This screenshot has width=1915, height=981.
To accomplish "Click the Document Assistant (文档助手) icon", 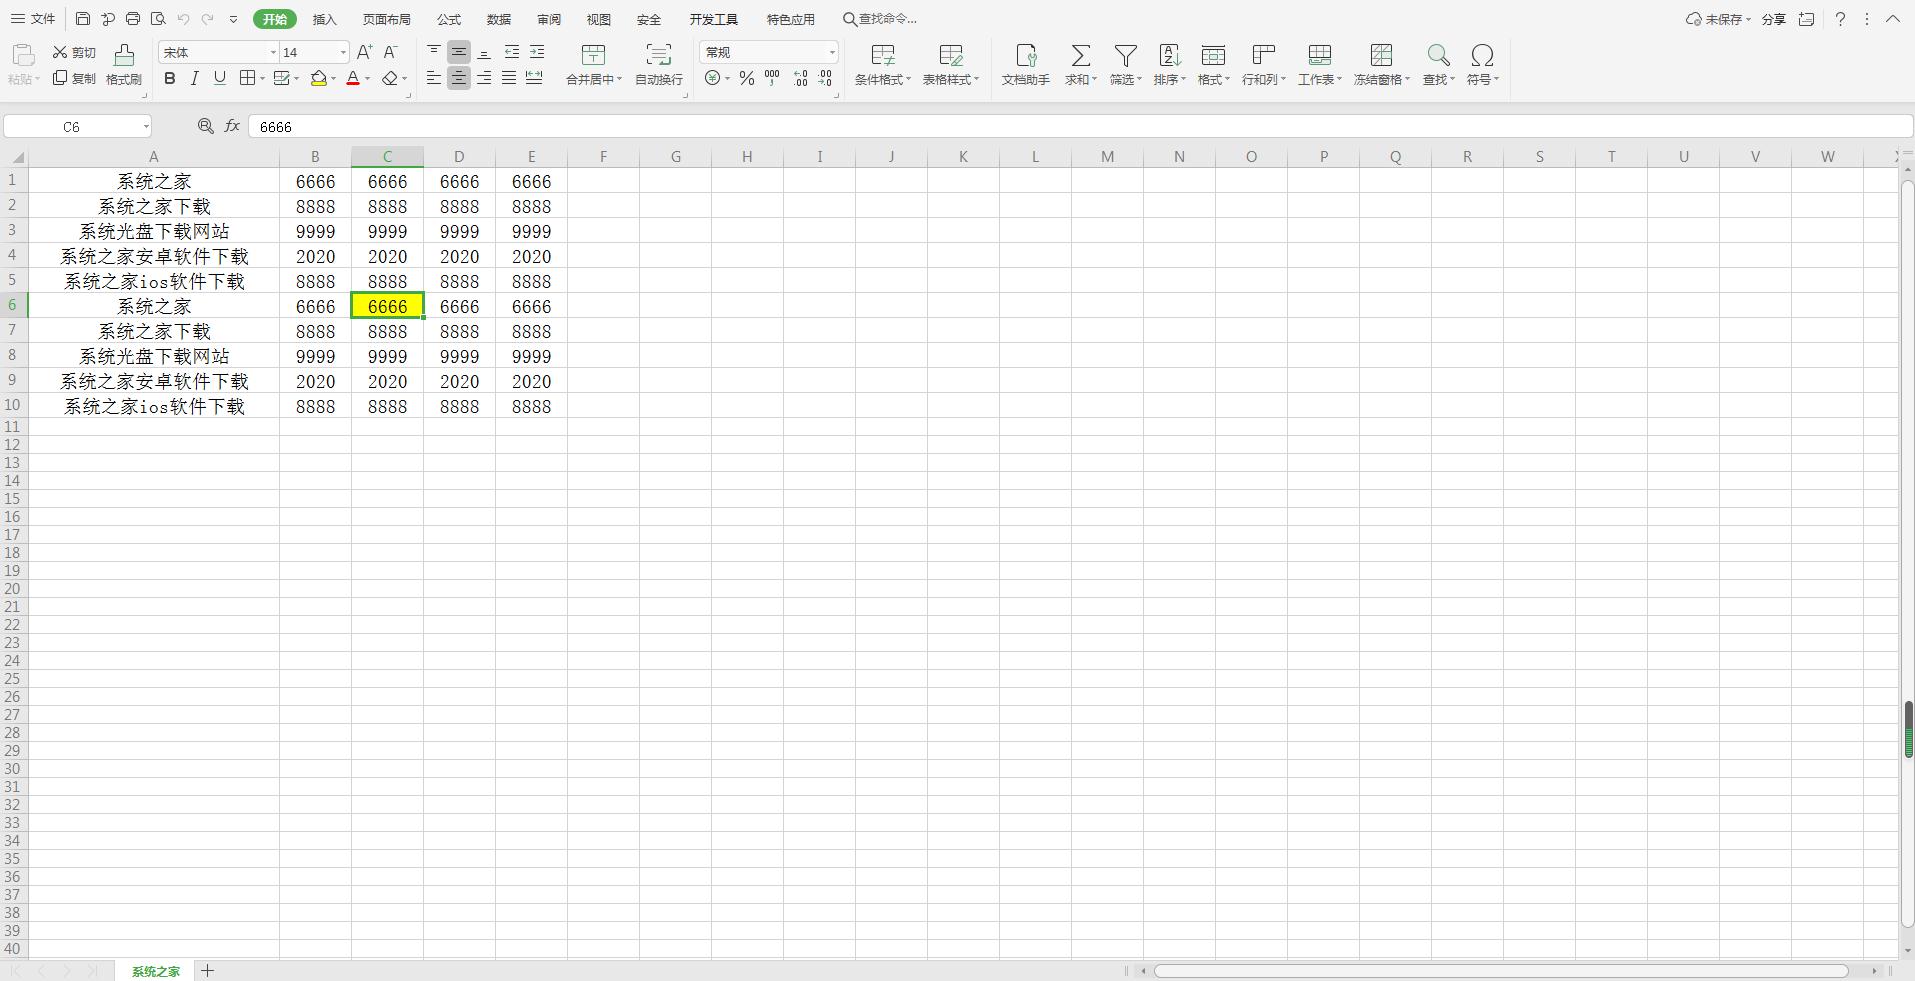I will (x=1025, y=55).
